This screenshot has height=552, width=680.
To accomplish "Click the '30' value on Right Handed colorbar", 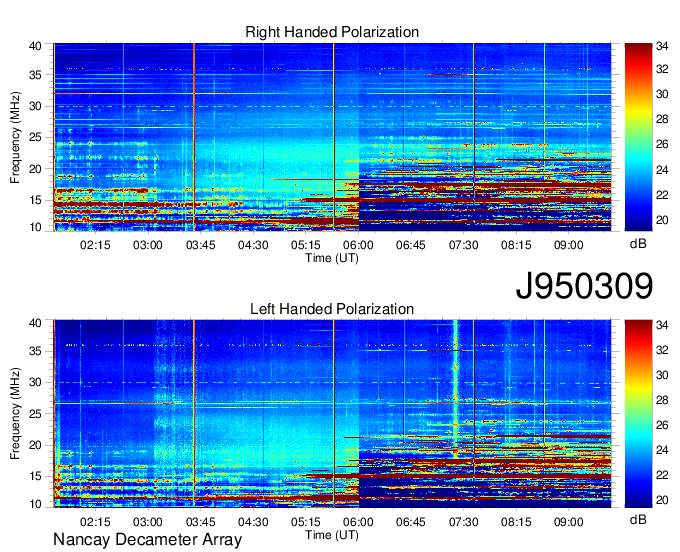I will [x=662, y=94].
